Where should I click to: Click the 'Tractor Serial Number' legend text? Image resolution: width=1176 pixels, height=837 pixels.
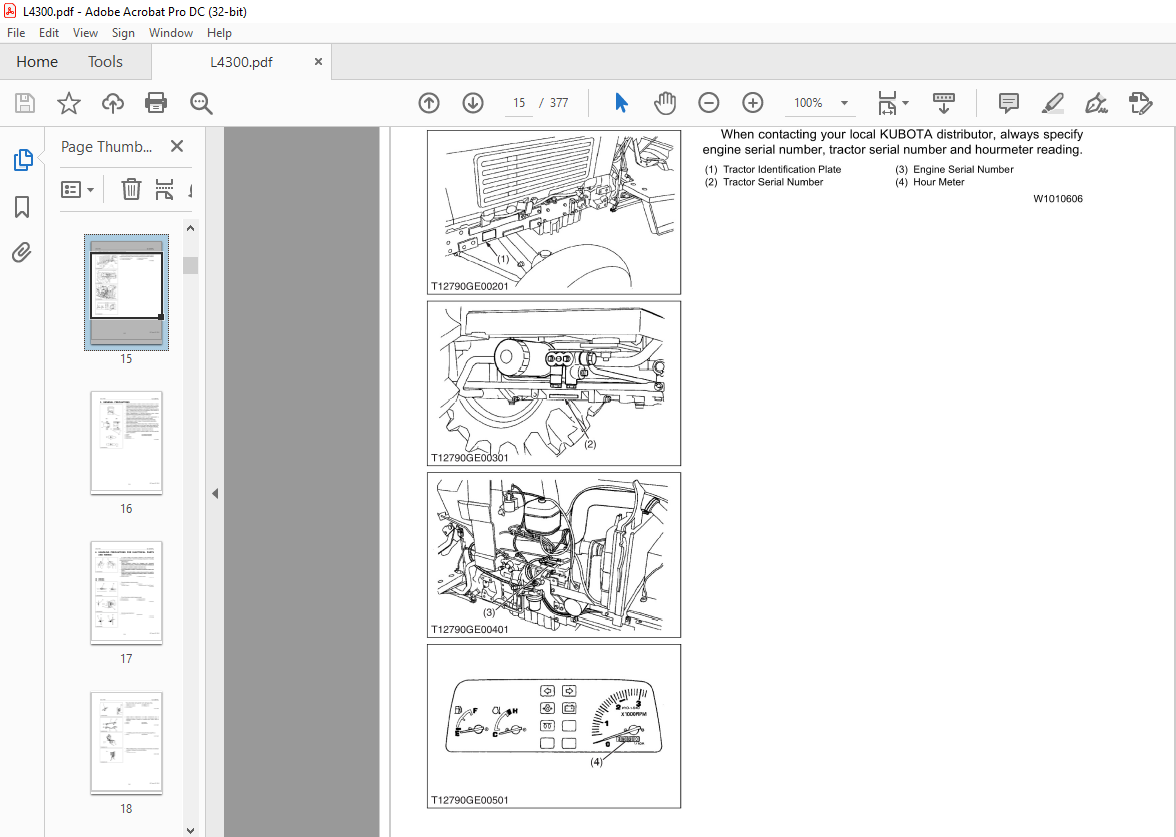(772, 182)
